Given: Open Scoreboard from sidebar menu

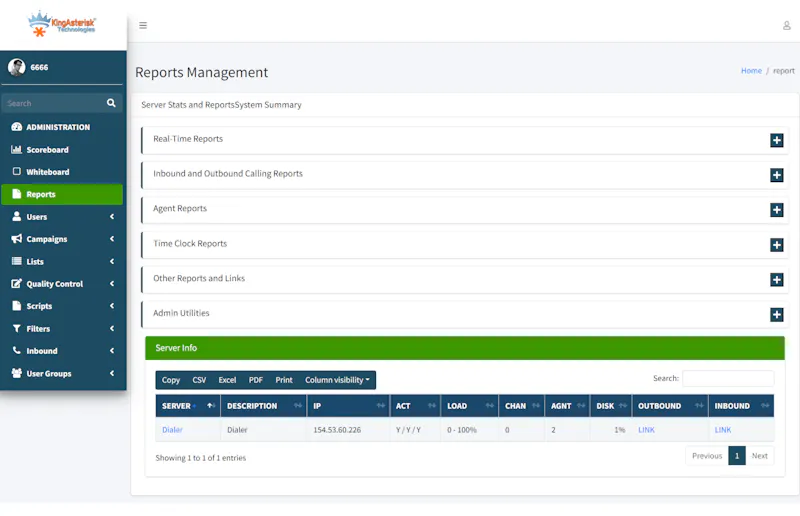Looking at the screenshot, I should 47,150.
